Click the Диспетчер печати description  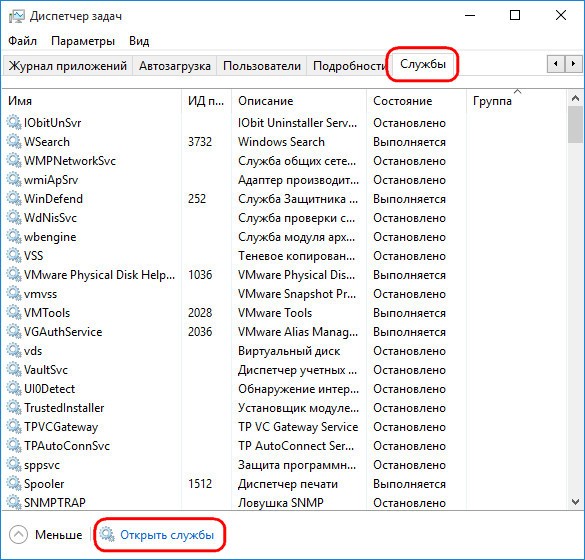pyautogui.click(x=288, y=484)
